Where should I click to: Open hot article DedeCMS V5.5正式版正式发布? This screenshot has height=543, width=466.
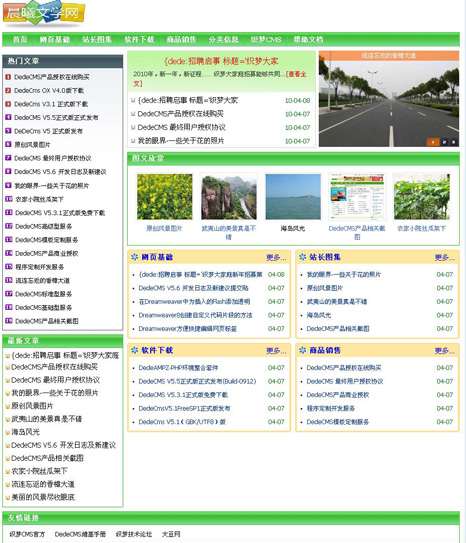tap(56, 118)
